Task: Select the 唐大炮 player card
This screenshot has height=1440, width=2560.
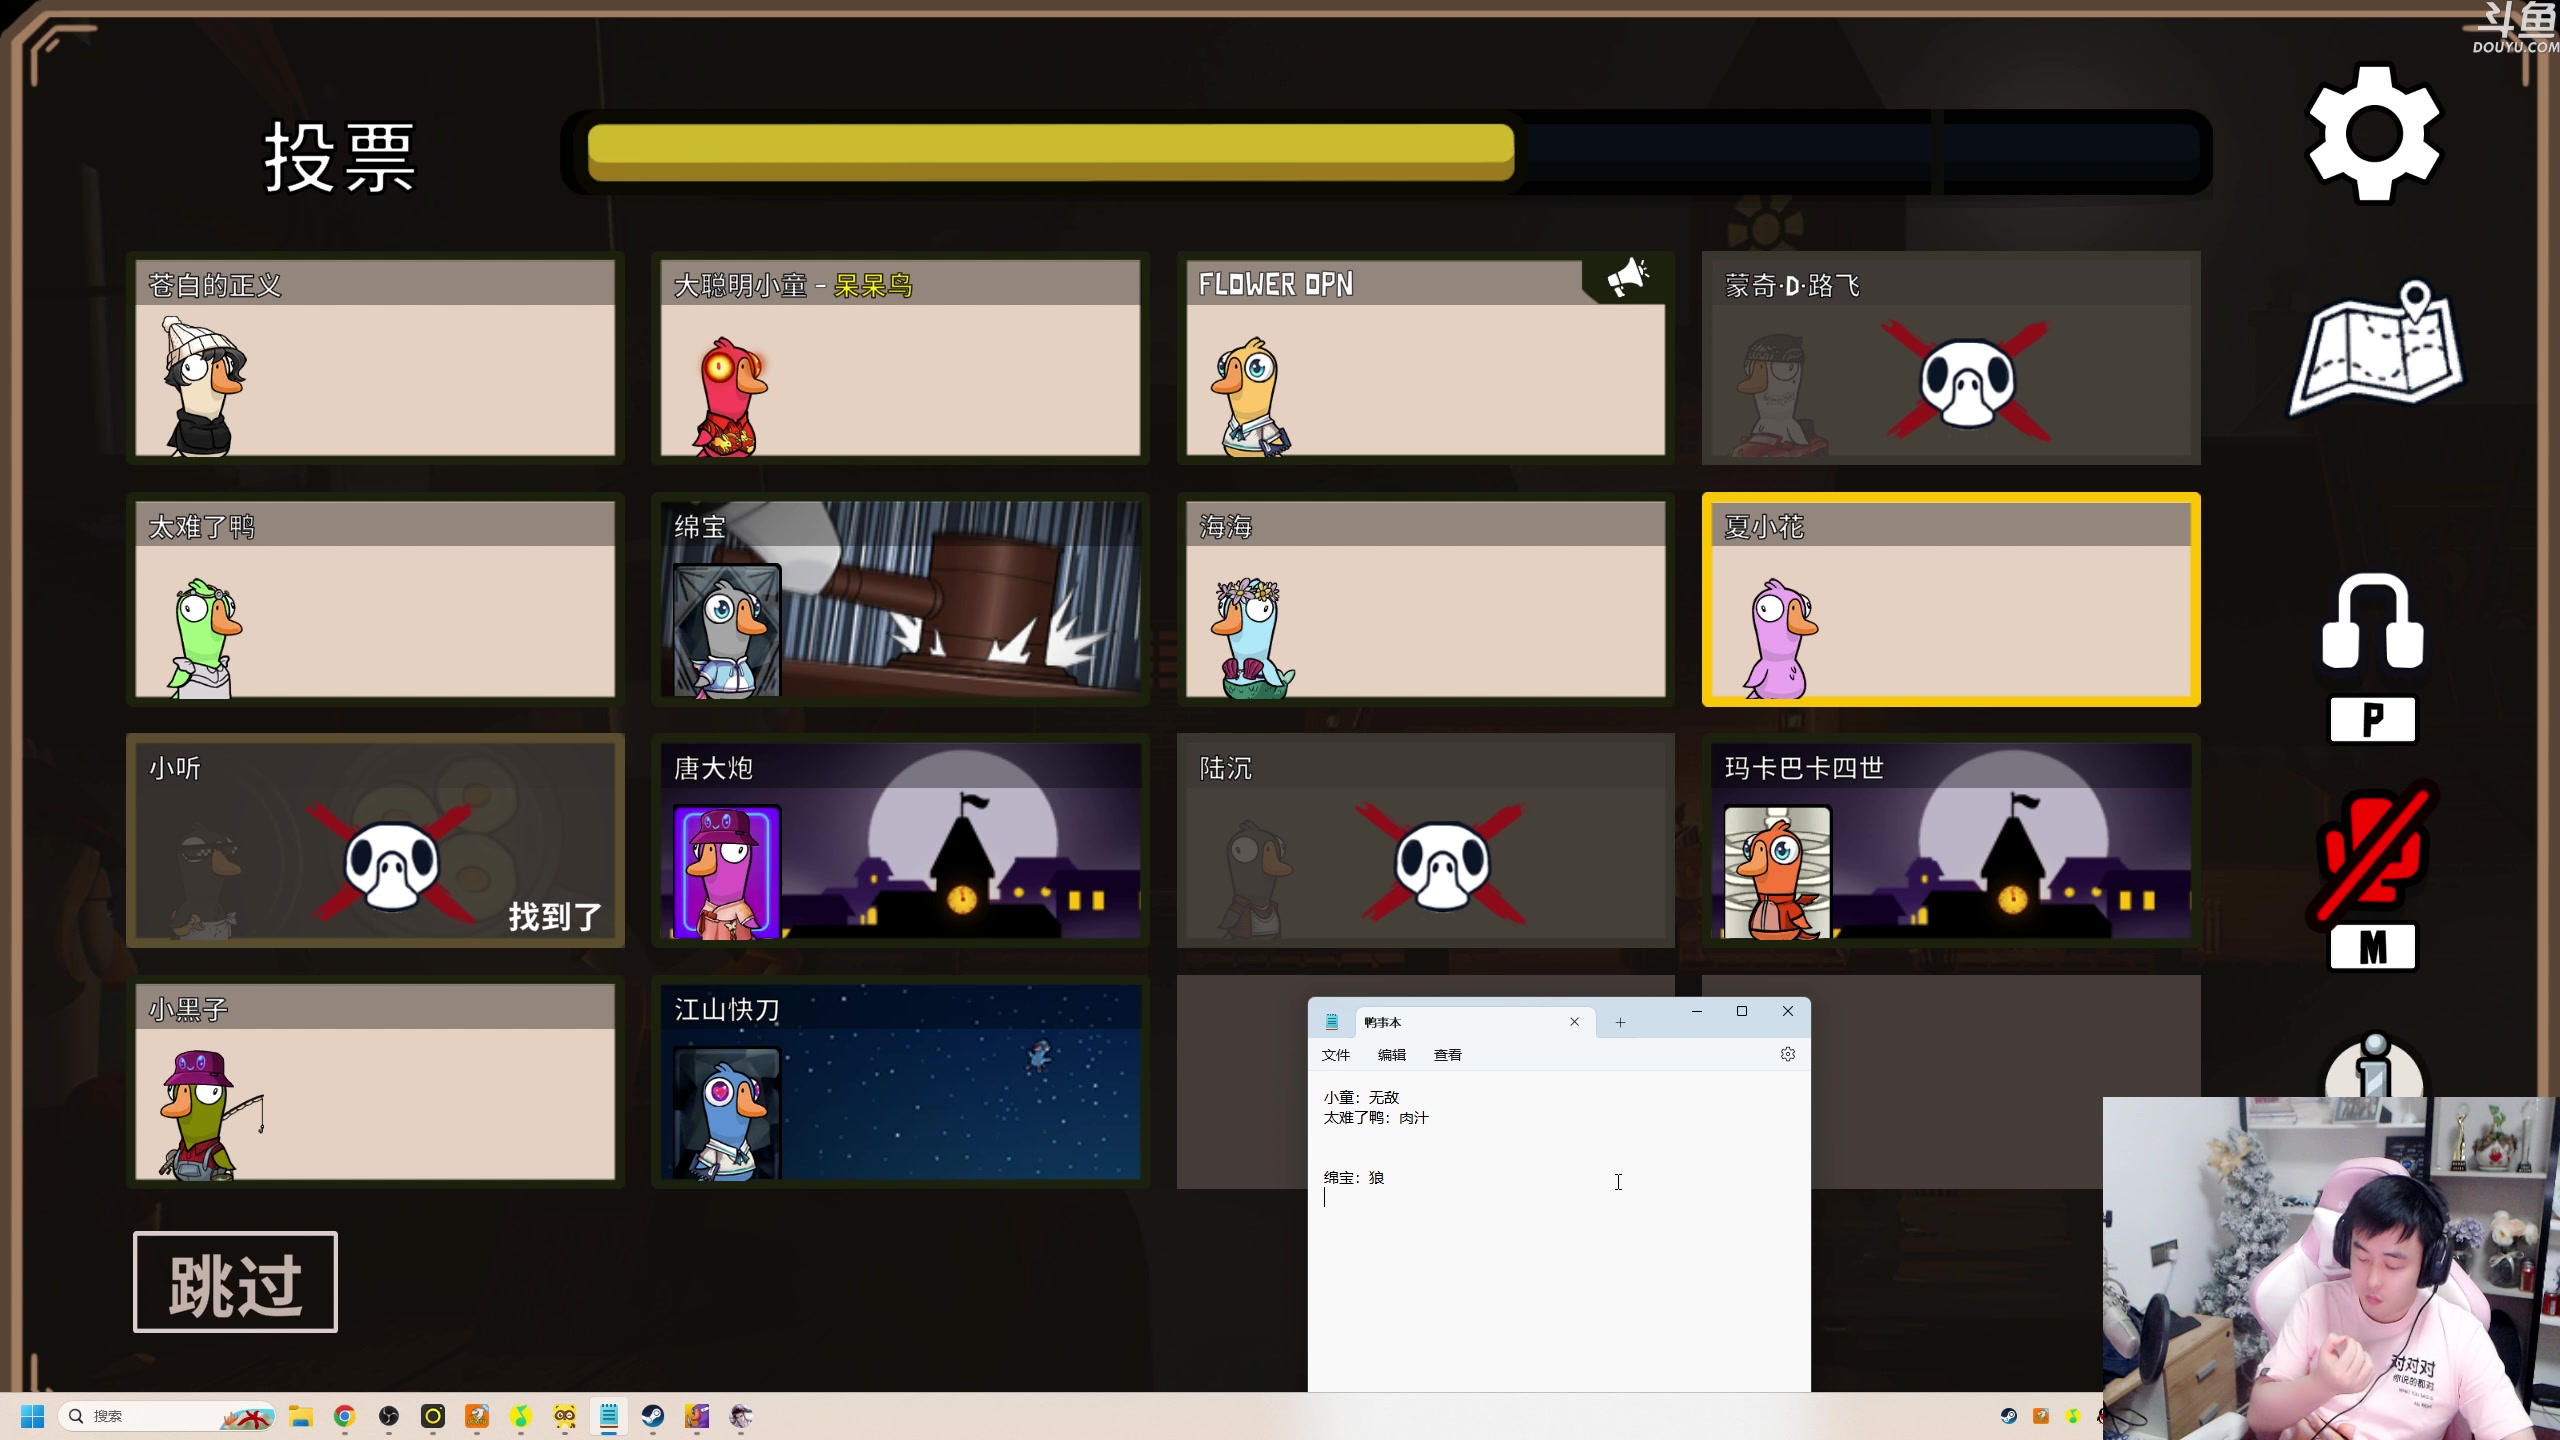Action: 900,840
